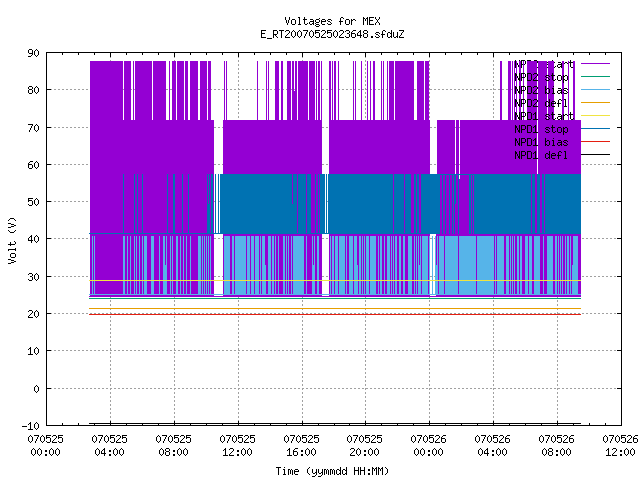This screenshot has height=480, width=640.
Task: Select the "NPD1 bias" legend entry
Action: point(541,142)
